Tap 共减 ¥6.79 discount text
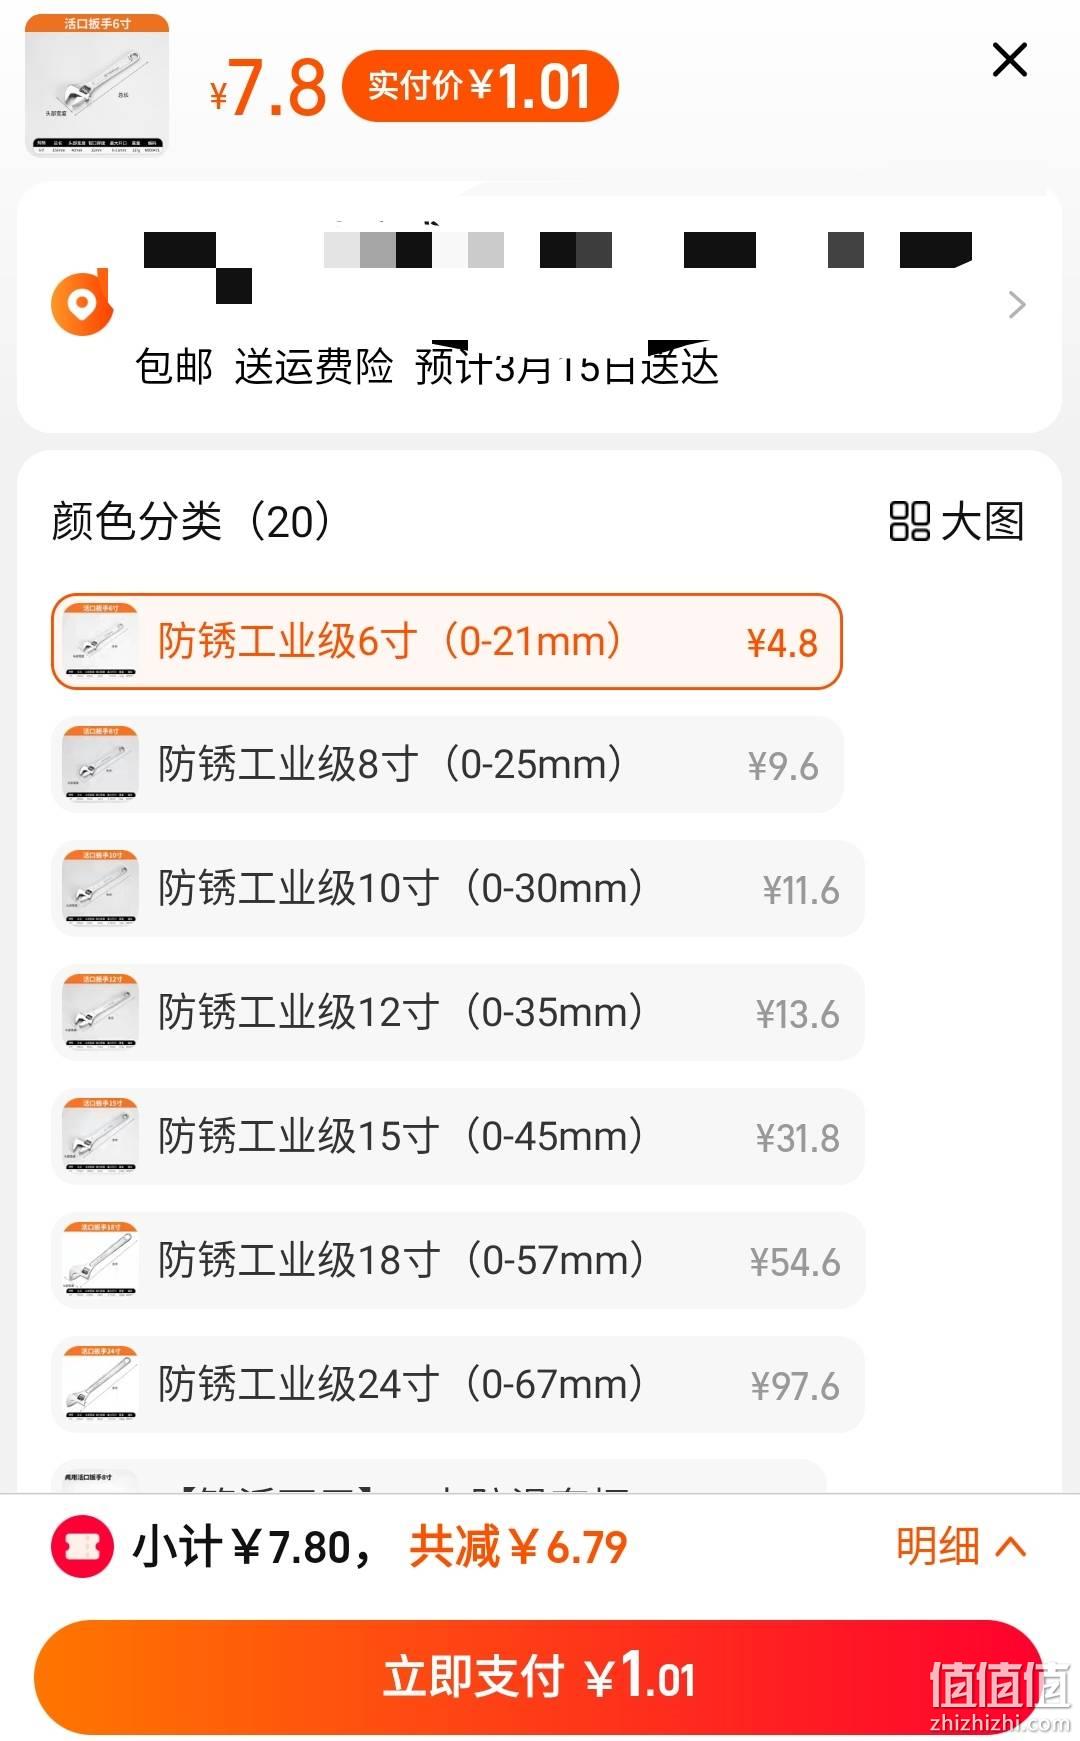This screenshot has width=1080, height=1741. pos(518,1547)
